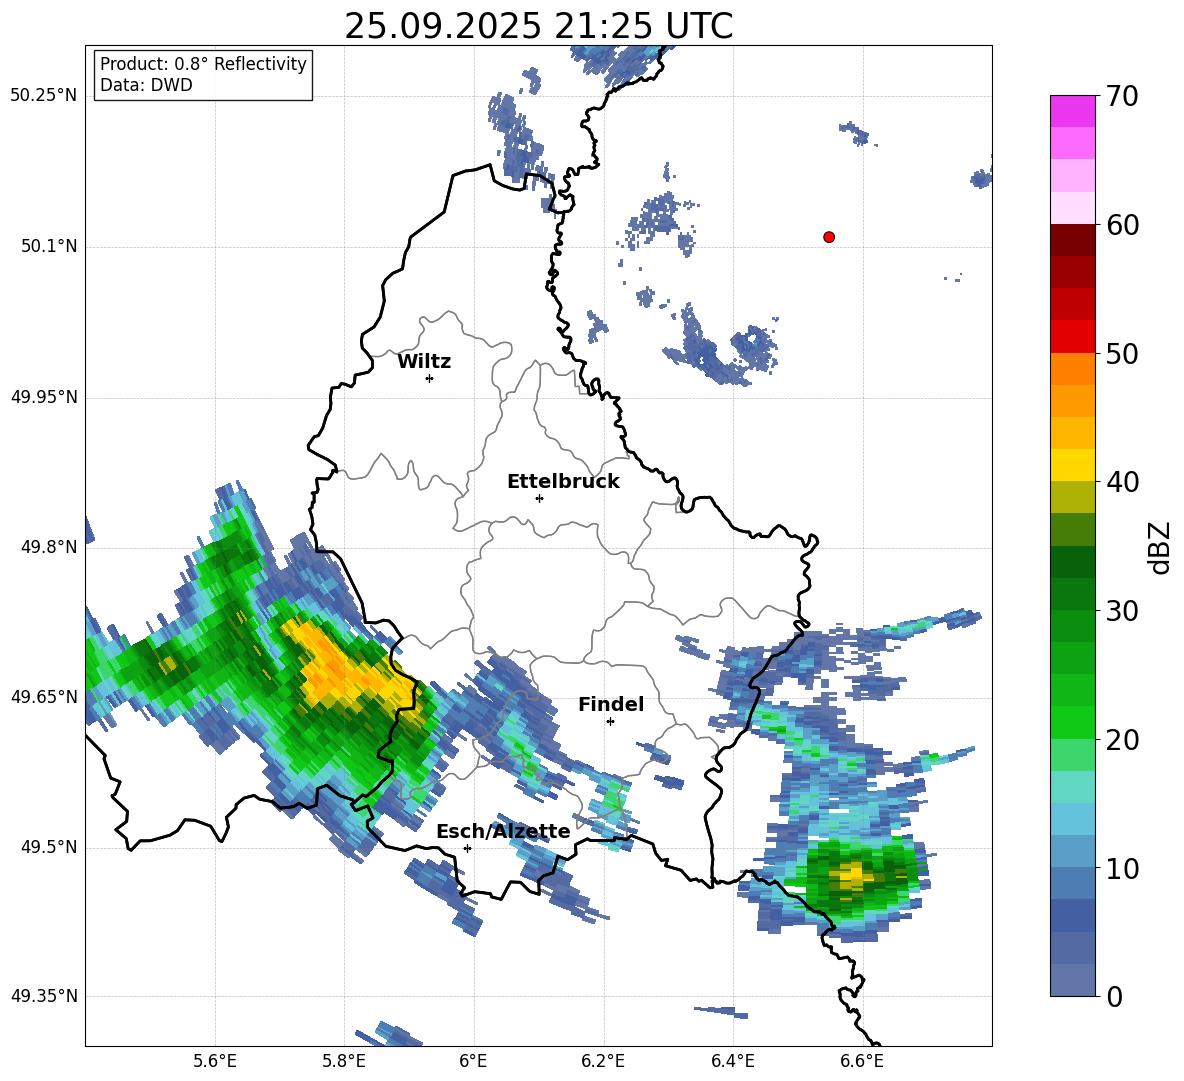Viewport: 1184px width, 1081px height.
Task: Click the 6.2°E longitude label
Action: (x=603, y=1061)
